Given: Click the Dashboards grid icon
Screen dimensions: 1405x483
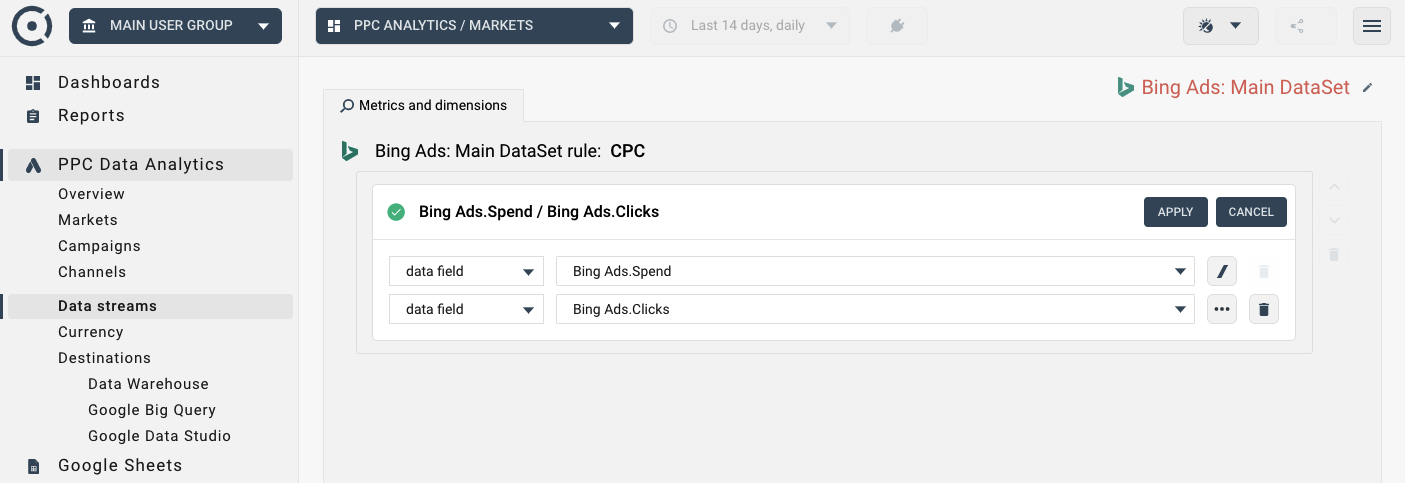Looking at the screenshot, I should [x=33, y=83].
